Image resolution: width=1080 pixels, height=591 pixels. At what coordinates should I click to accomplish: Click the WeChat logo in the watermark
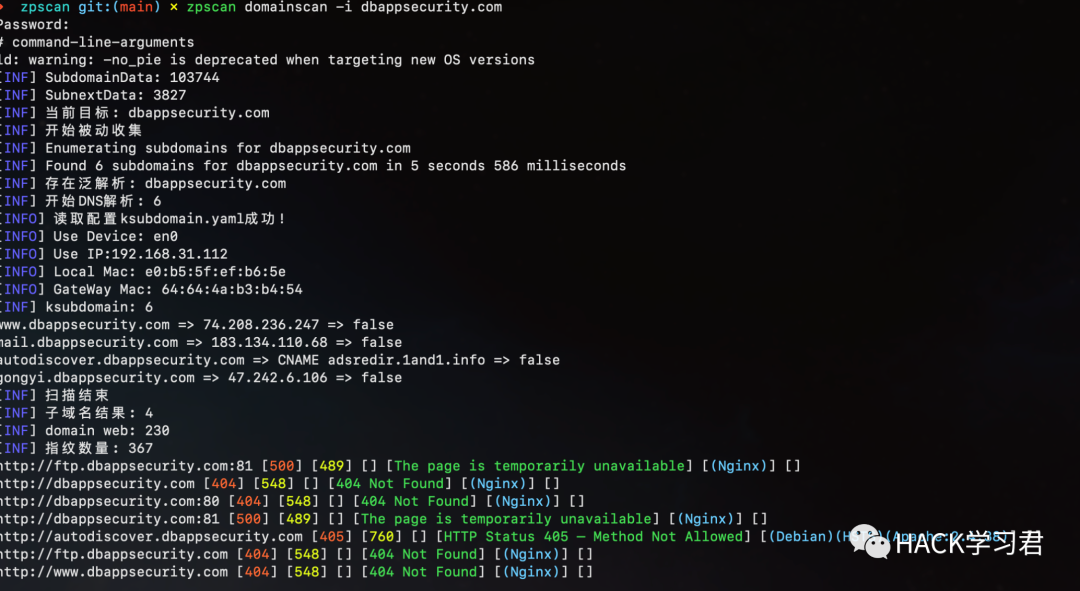click(869, 541)
